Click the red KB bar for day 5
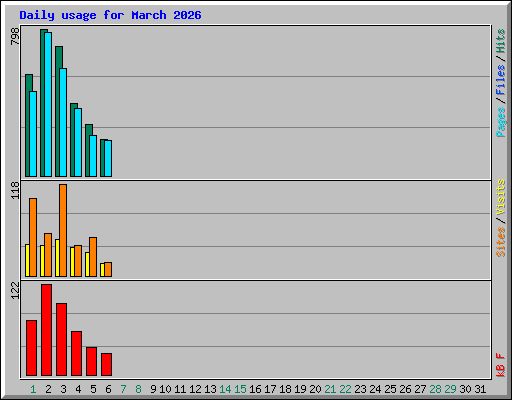 pyautogui.click(x=91, y=362)
